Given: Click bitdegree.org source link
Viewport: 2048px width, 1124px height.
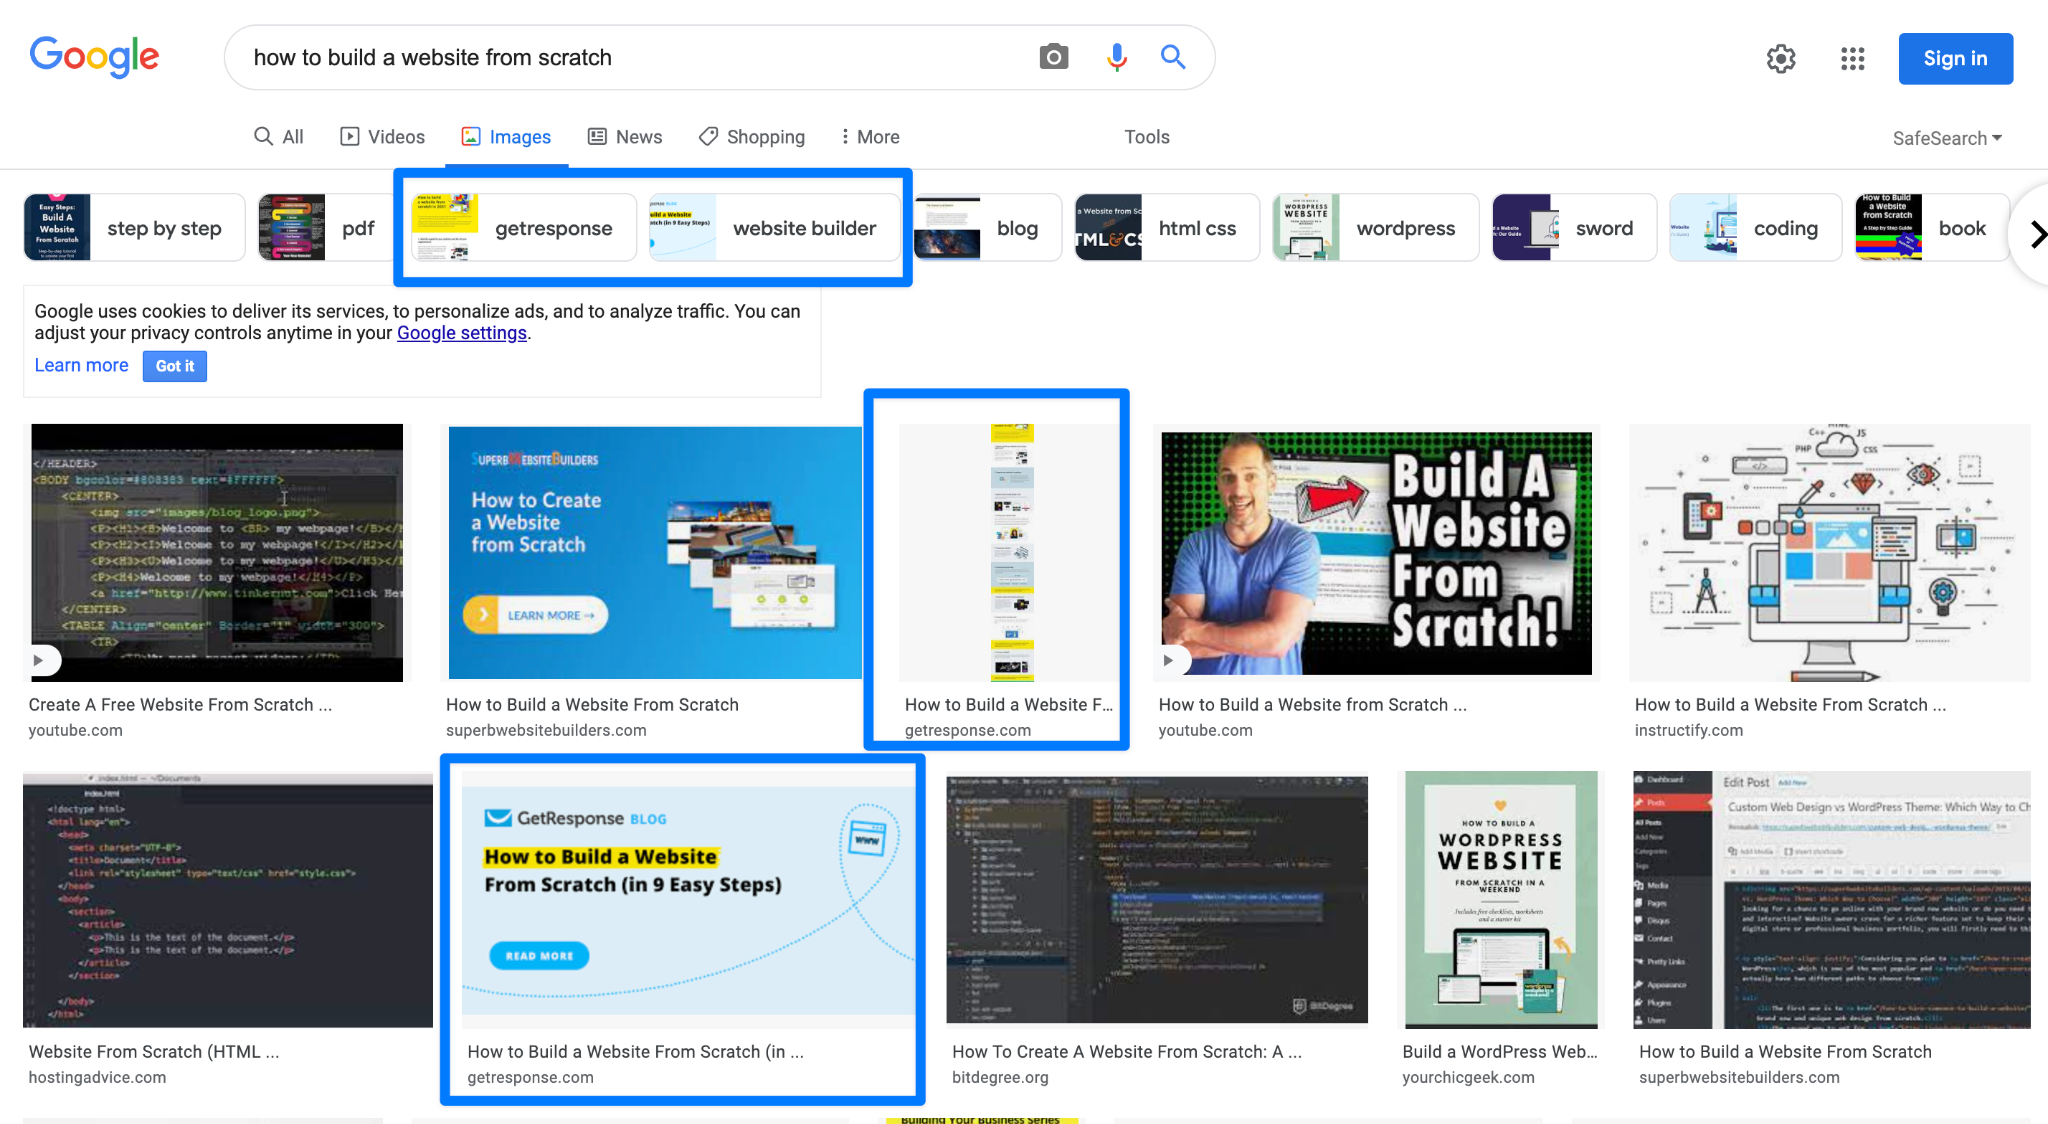Looking at the screenshot, I should point(1000,1078).
